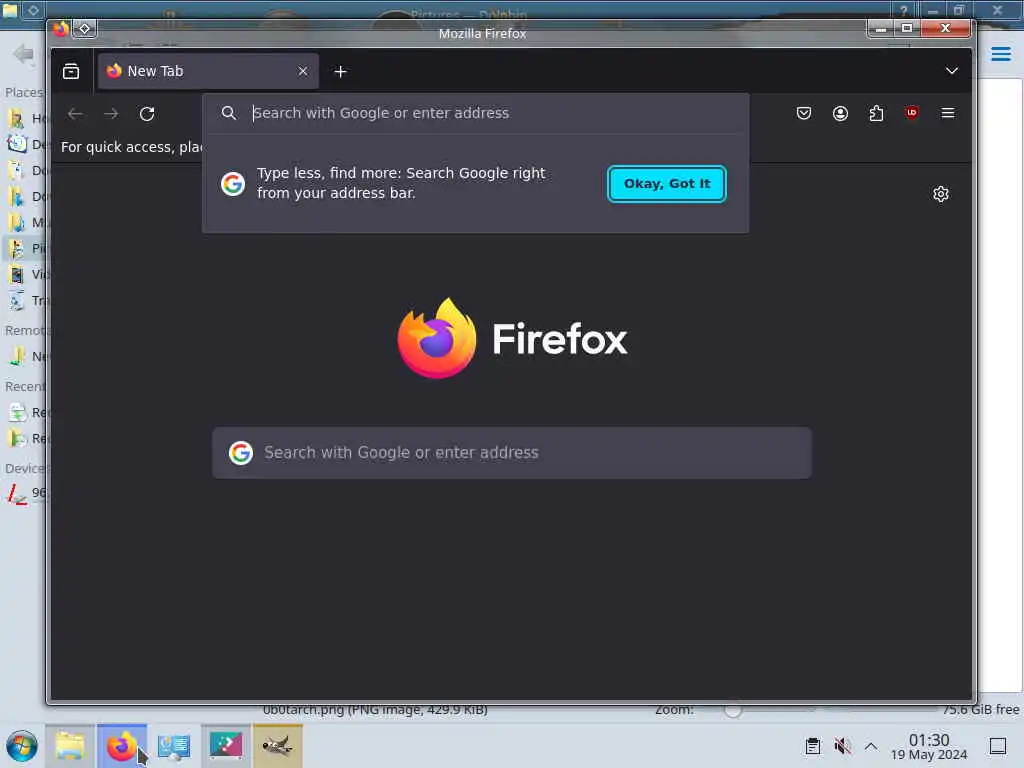Screen dimensions: 1024x768
Task: Select the New Tab tab
Action: point(208,71)
